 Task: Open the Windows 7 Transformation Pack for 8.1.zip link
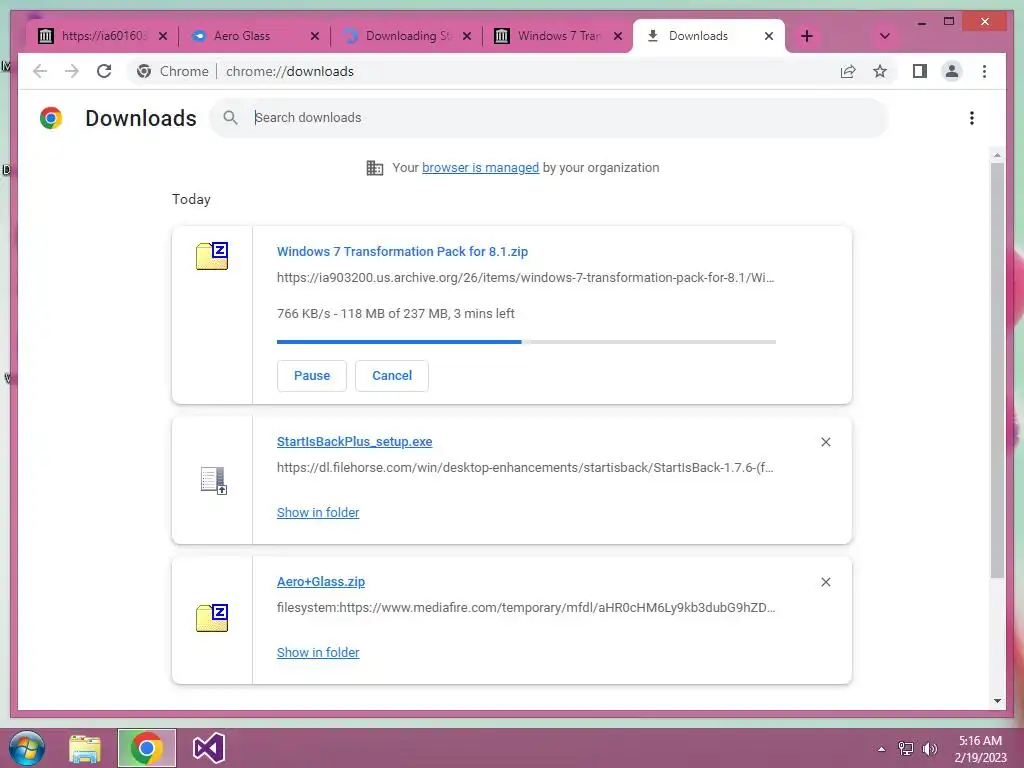[402, 251]
